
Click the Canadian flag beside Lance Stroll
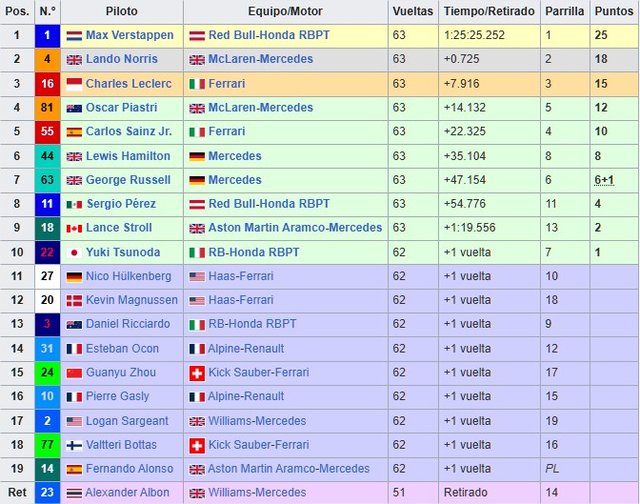pos(74,229)
